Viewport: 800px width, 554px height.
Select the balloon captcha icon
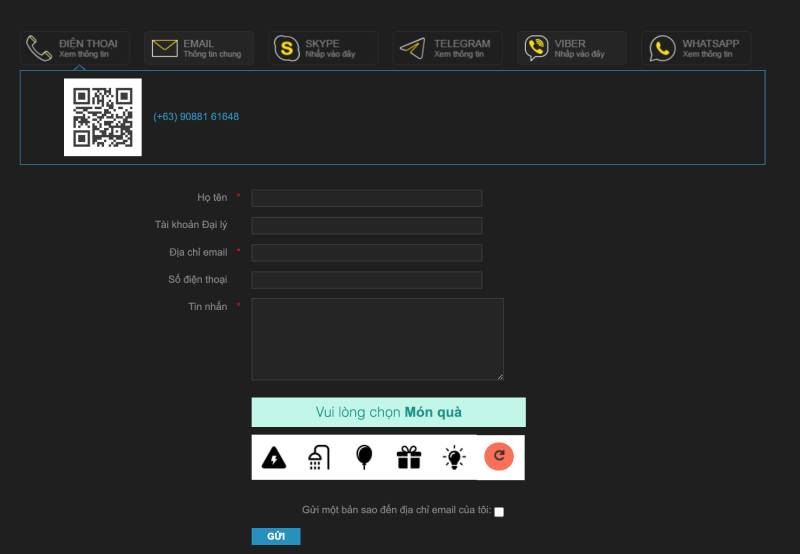[x=364, y=458]
